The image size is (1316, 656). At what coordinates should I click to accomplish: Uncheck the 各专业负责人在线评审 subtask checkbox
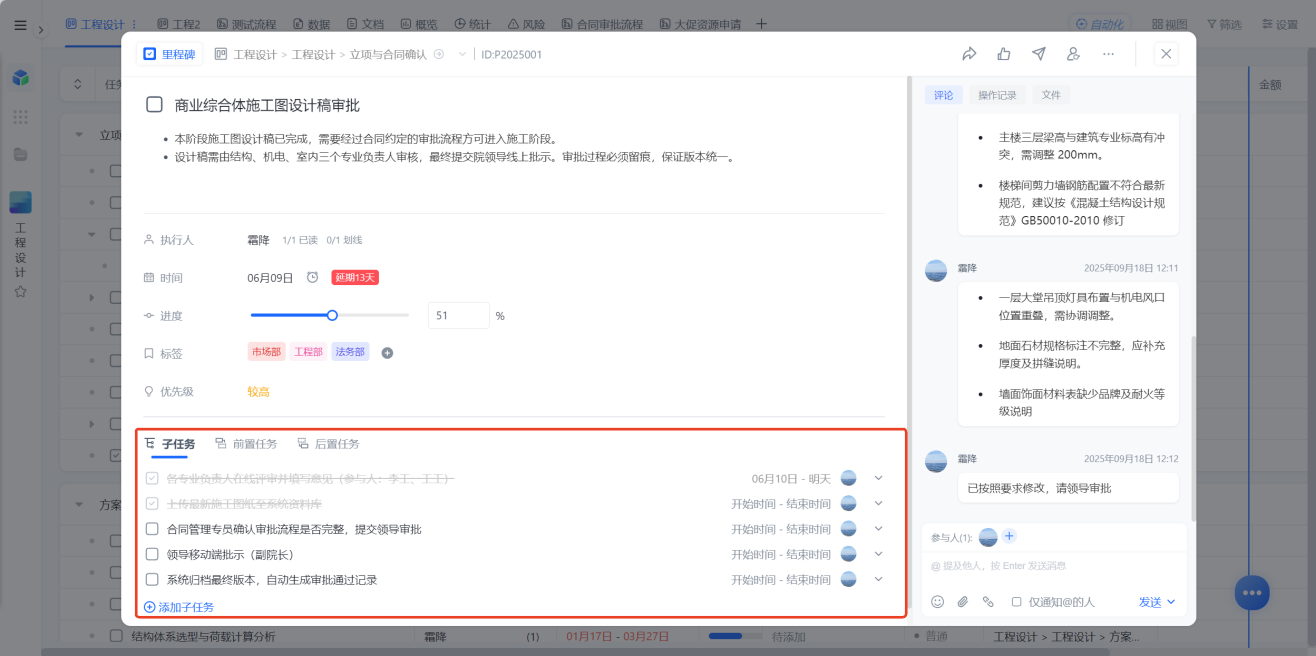click(152, 479)
